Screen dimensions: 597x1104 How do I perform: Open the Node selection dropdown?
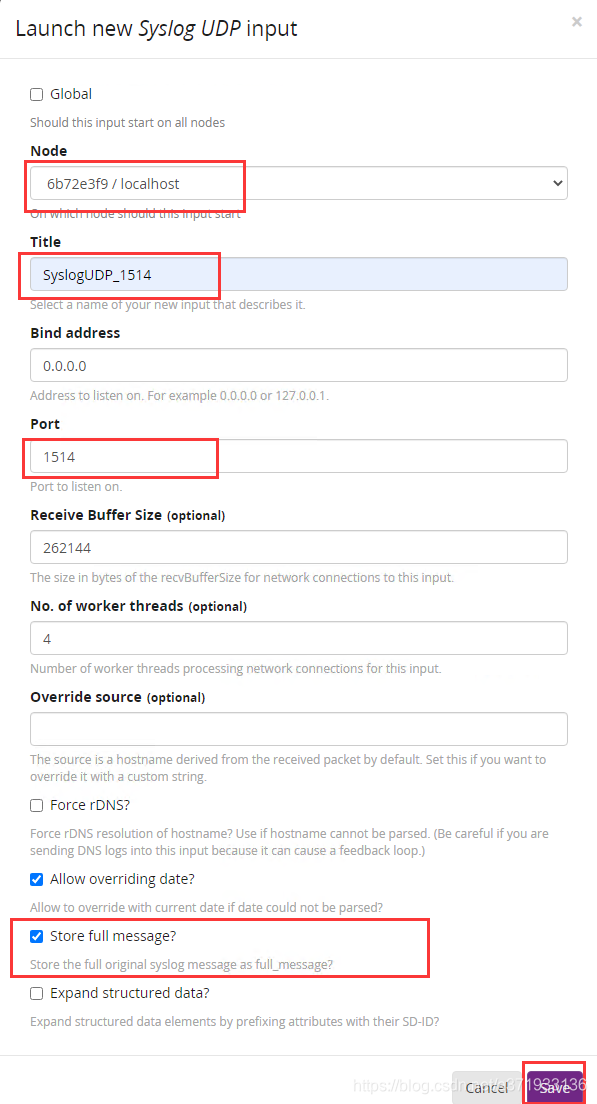coord(554,183)
